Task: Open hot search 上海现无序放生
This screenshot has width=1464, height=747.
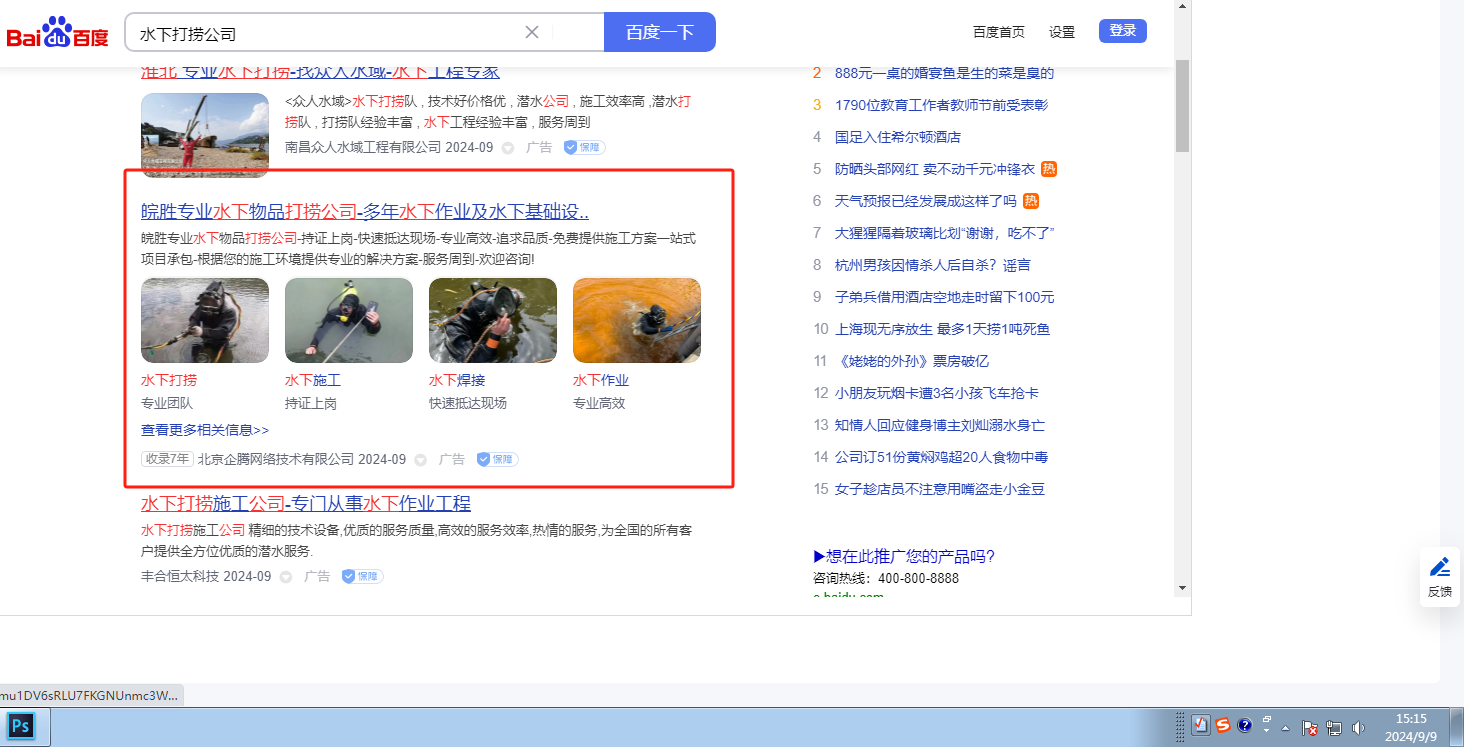Action: (942, 329)
